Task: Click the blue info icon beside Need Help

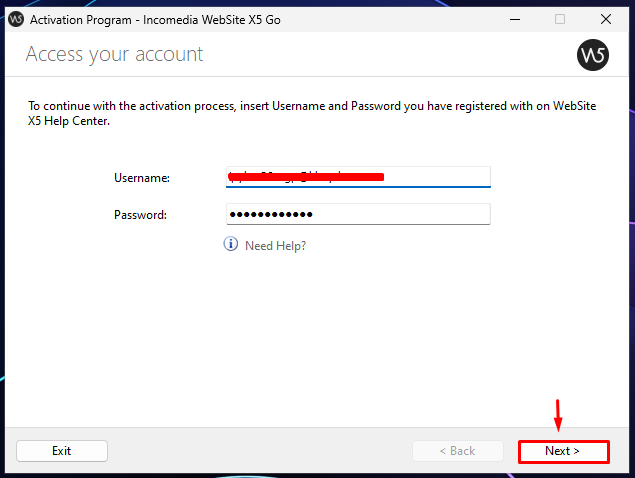Action: [231, 244]
